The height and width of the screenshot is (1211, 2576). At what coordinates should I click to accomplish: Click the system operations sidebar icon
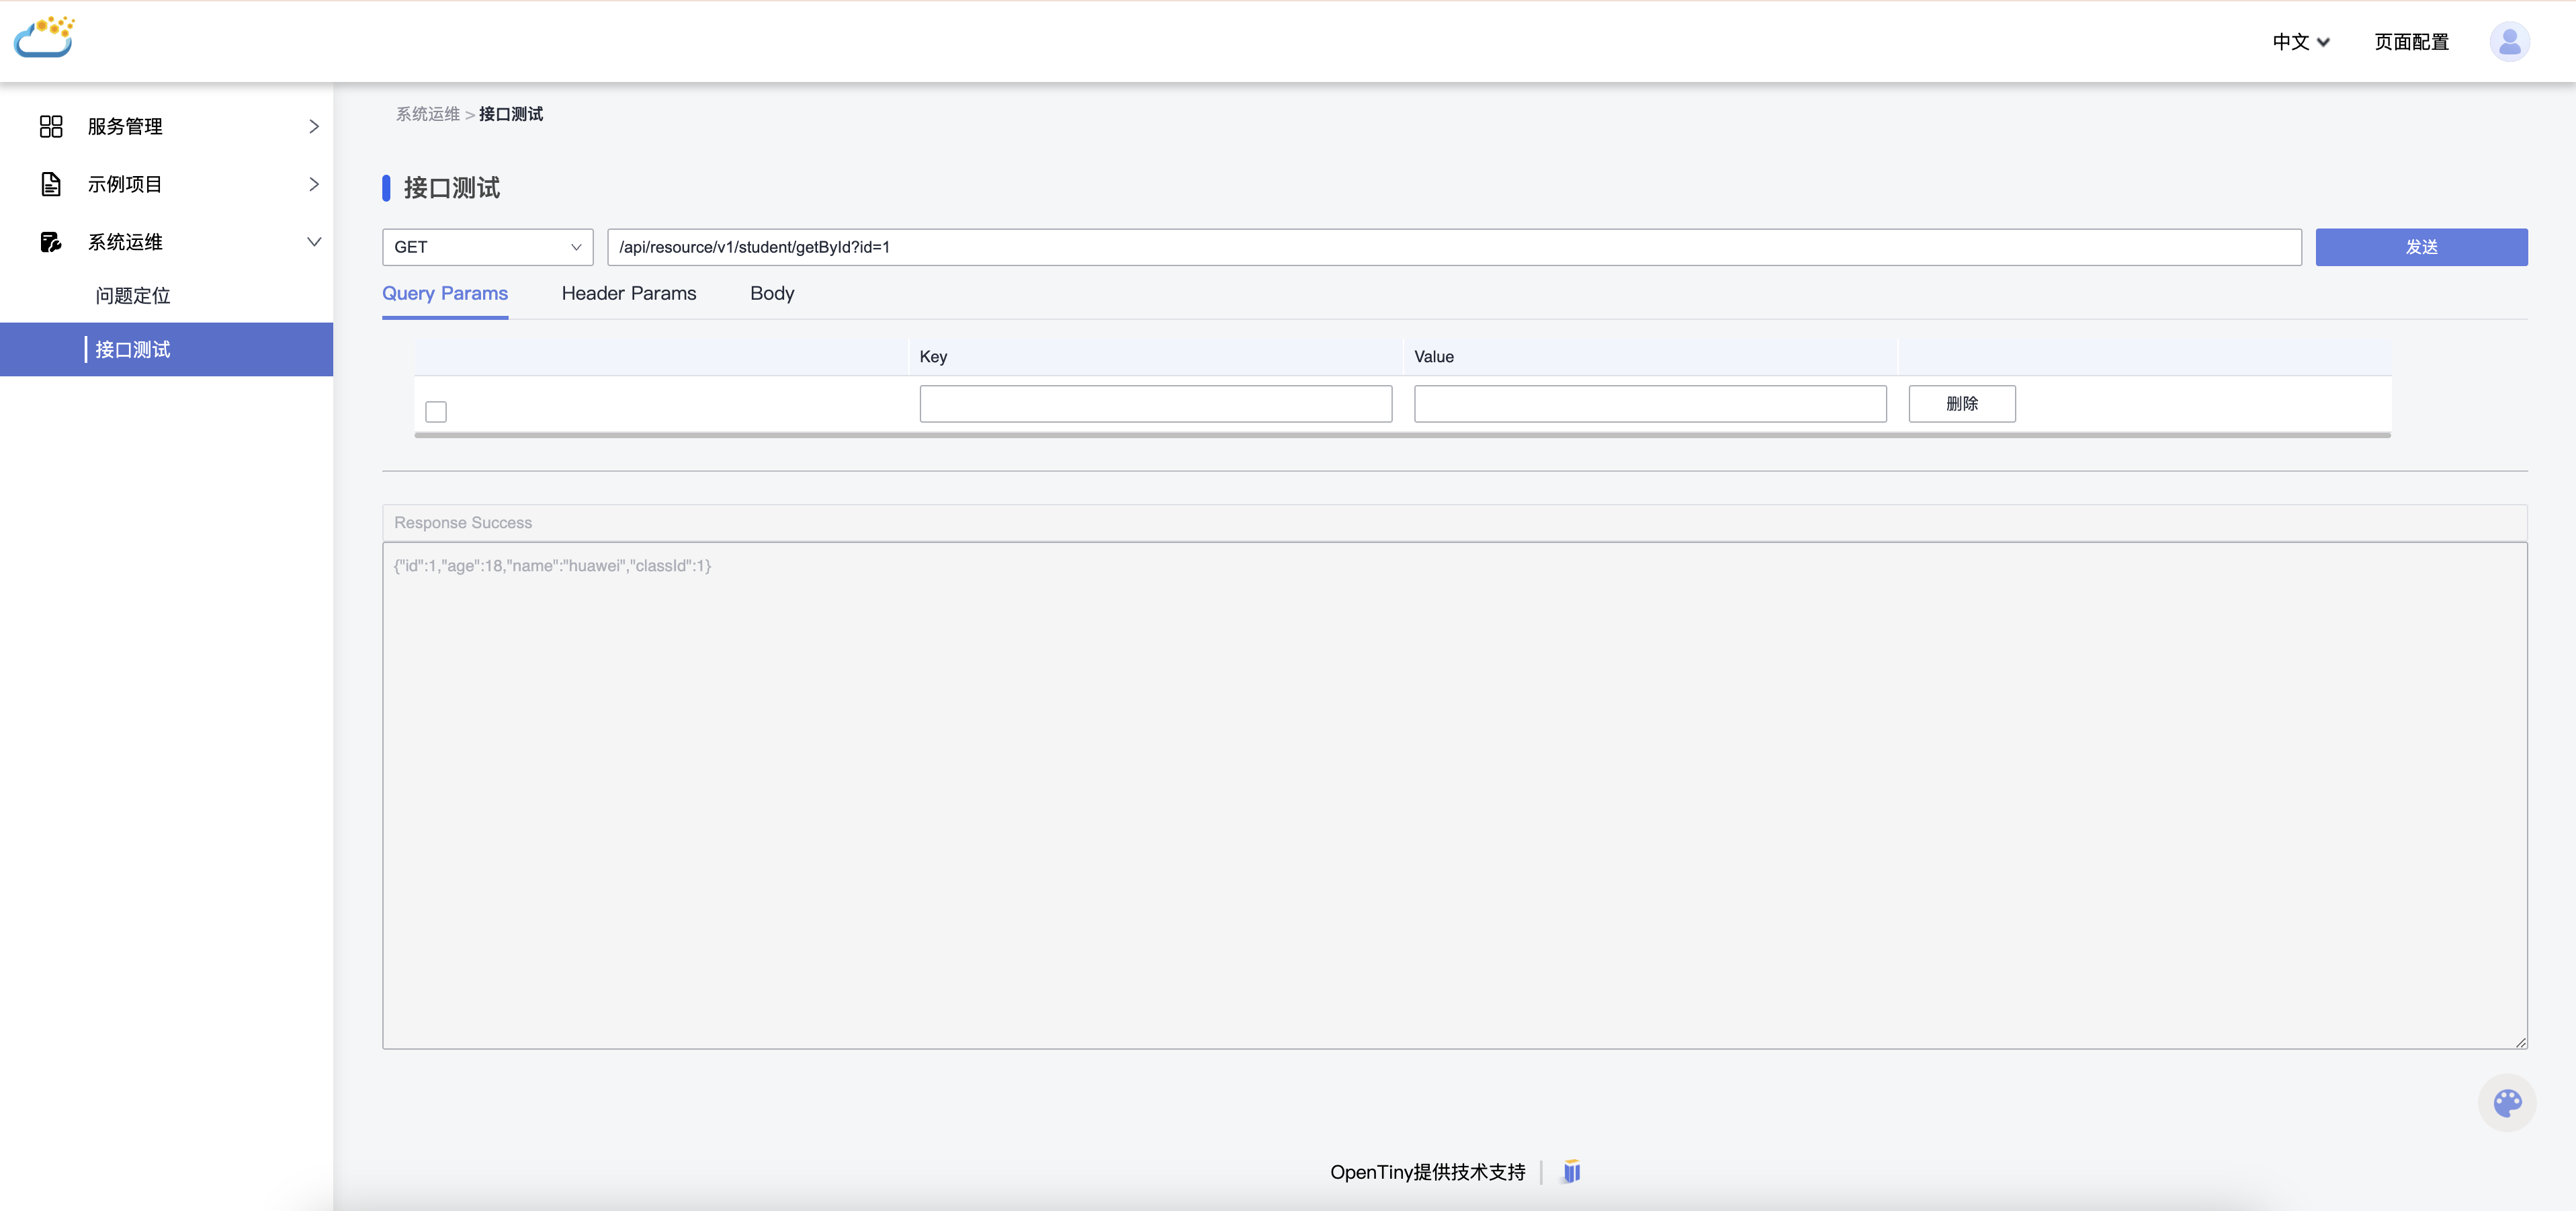(x=51, y=242)
